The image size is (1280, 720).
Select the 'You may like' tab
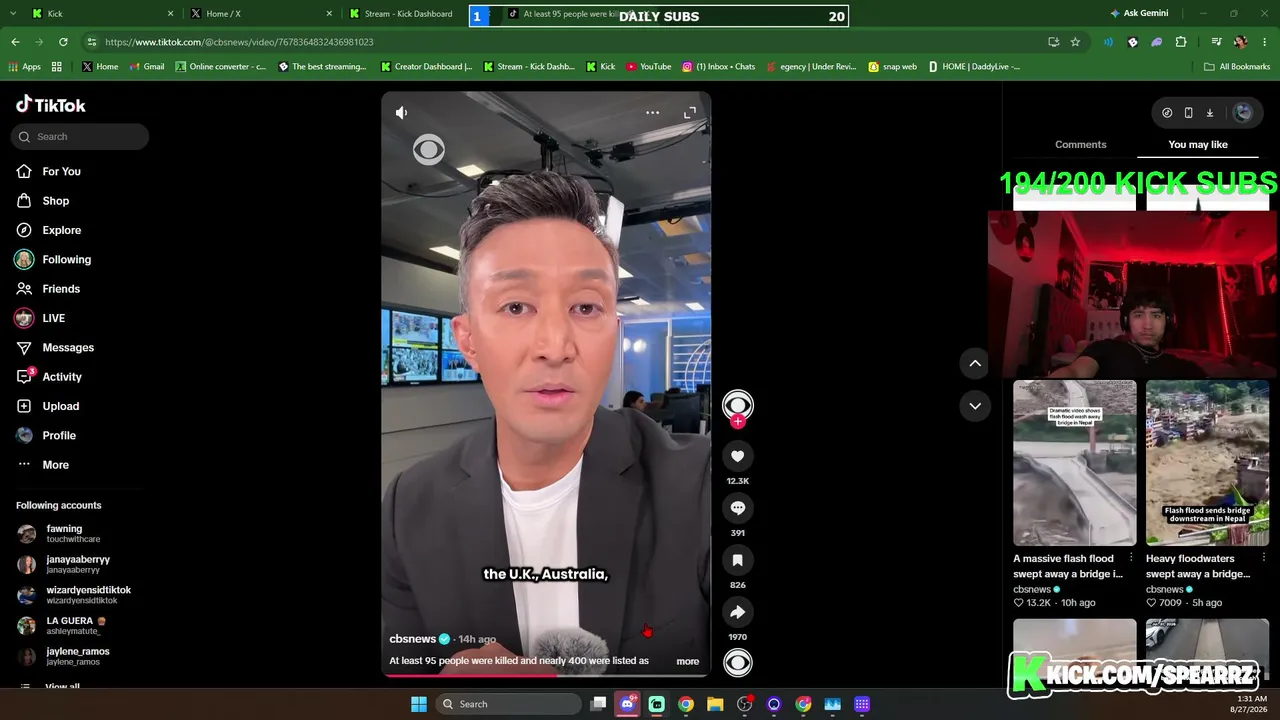point(1198,145)
